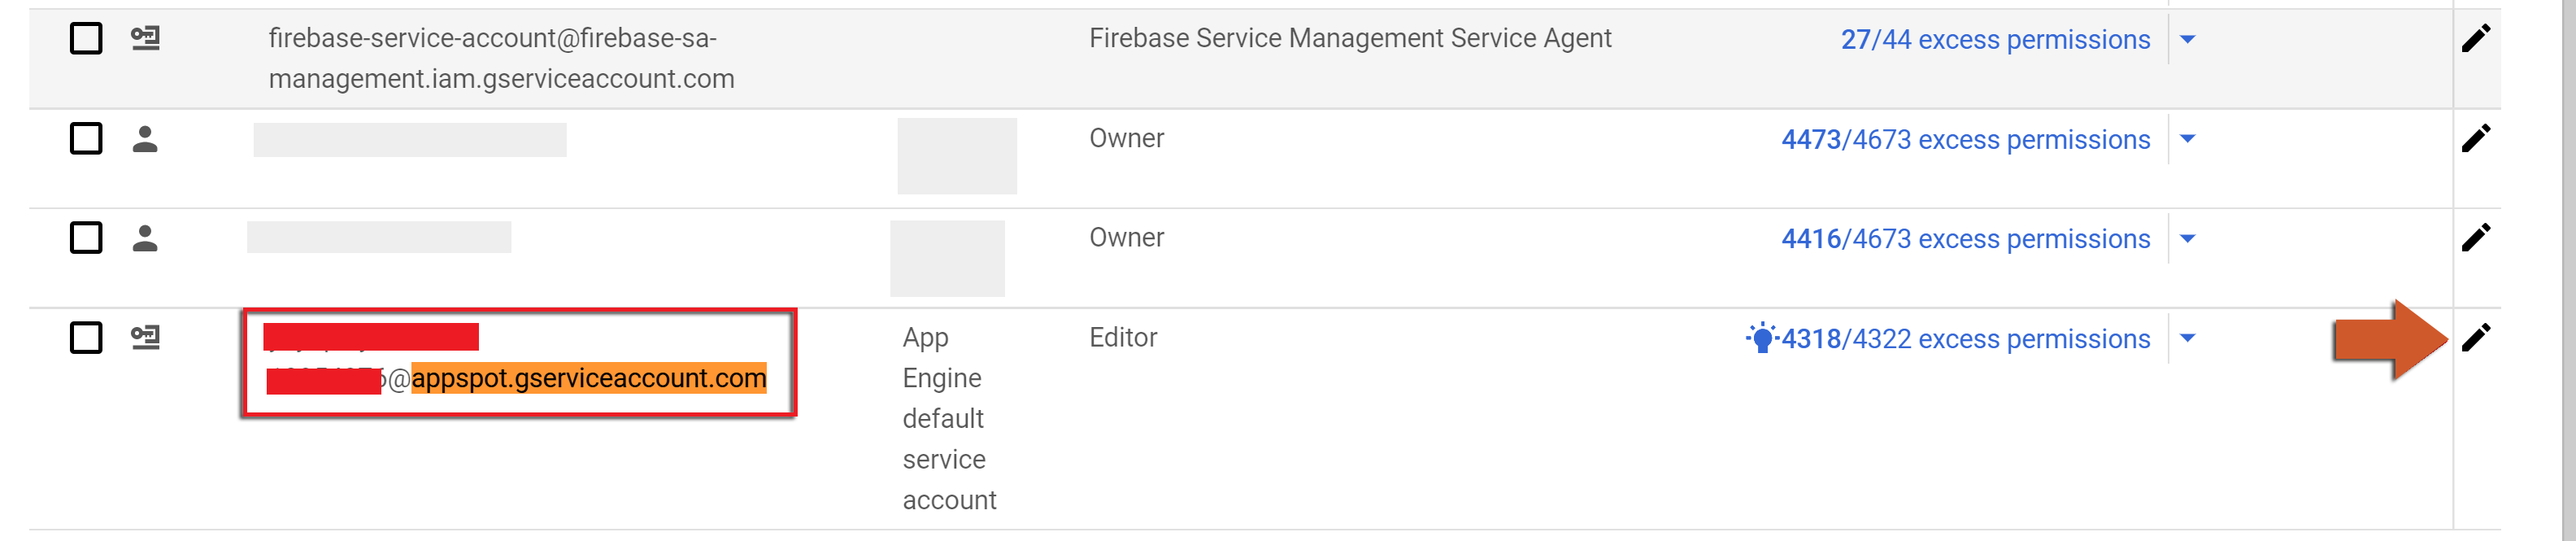The width and height of the screenshot is (2576, 541).
Task: Click the edit pencil for the 4416/4673 Owner row
Action: pyautogui.click(x=2475, y=238)
